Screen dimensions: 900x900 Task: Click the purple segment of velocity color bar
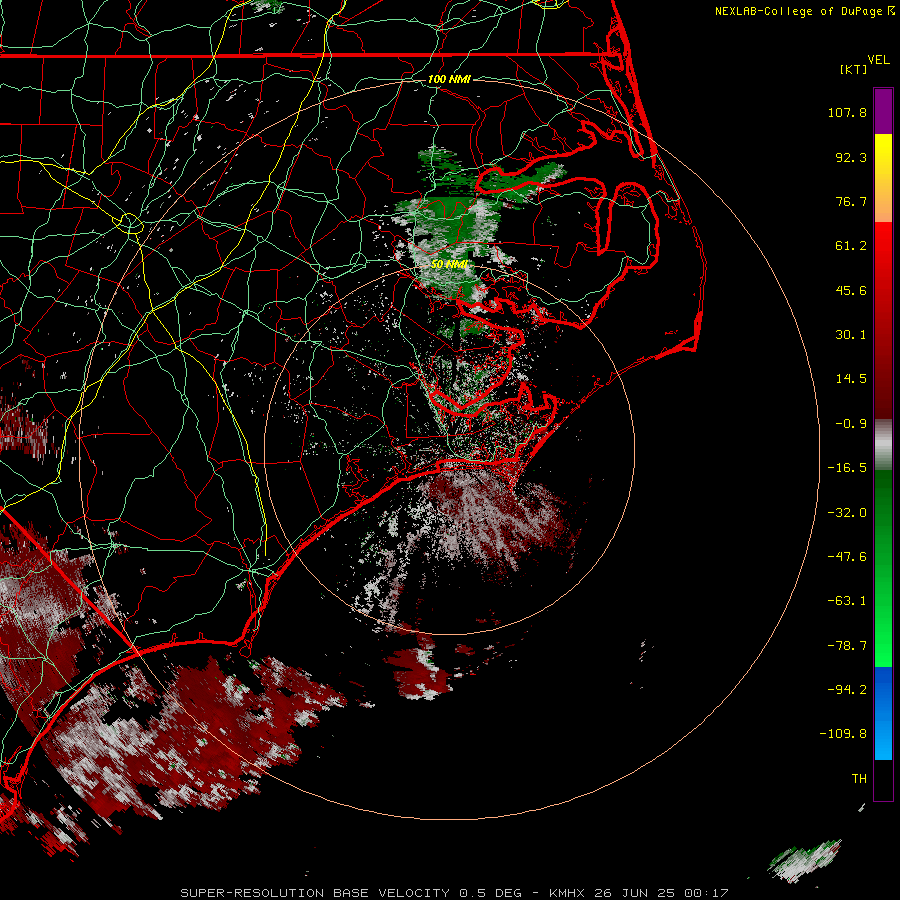pyautogui.click(x=883, y=112)
